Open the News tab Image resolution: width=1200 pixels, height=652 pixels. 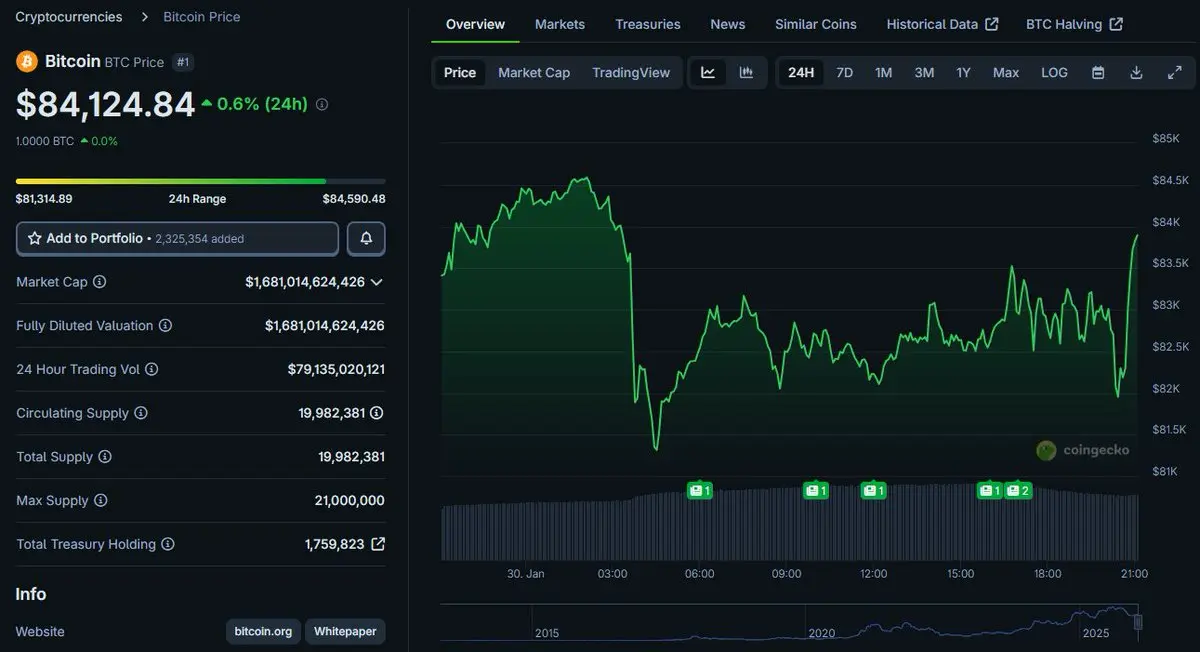point(728,24)
